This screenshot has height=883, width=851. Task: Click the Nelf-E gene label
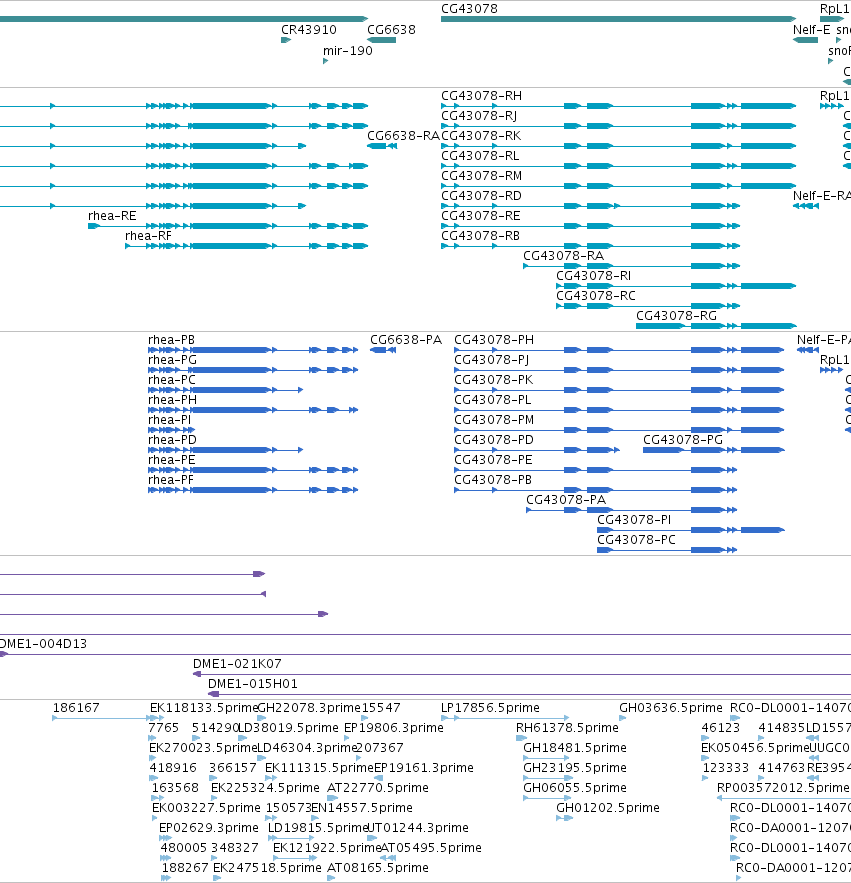(x=812, y=29)
